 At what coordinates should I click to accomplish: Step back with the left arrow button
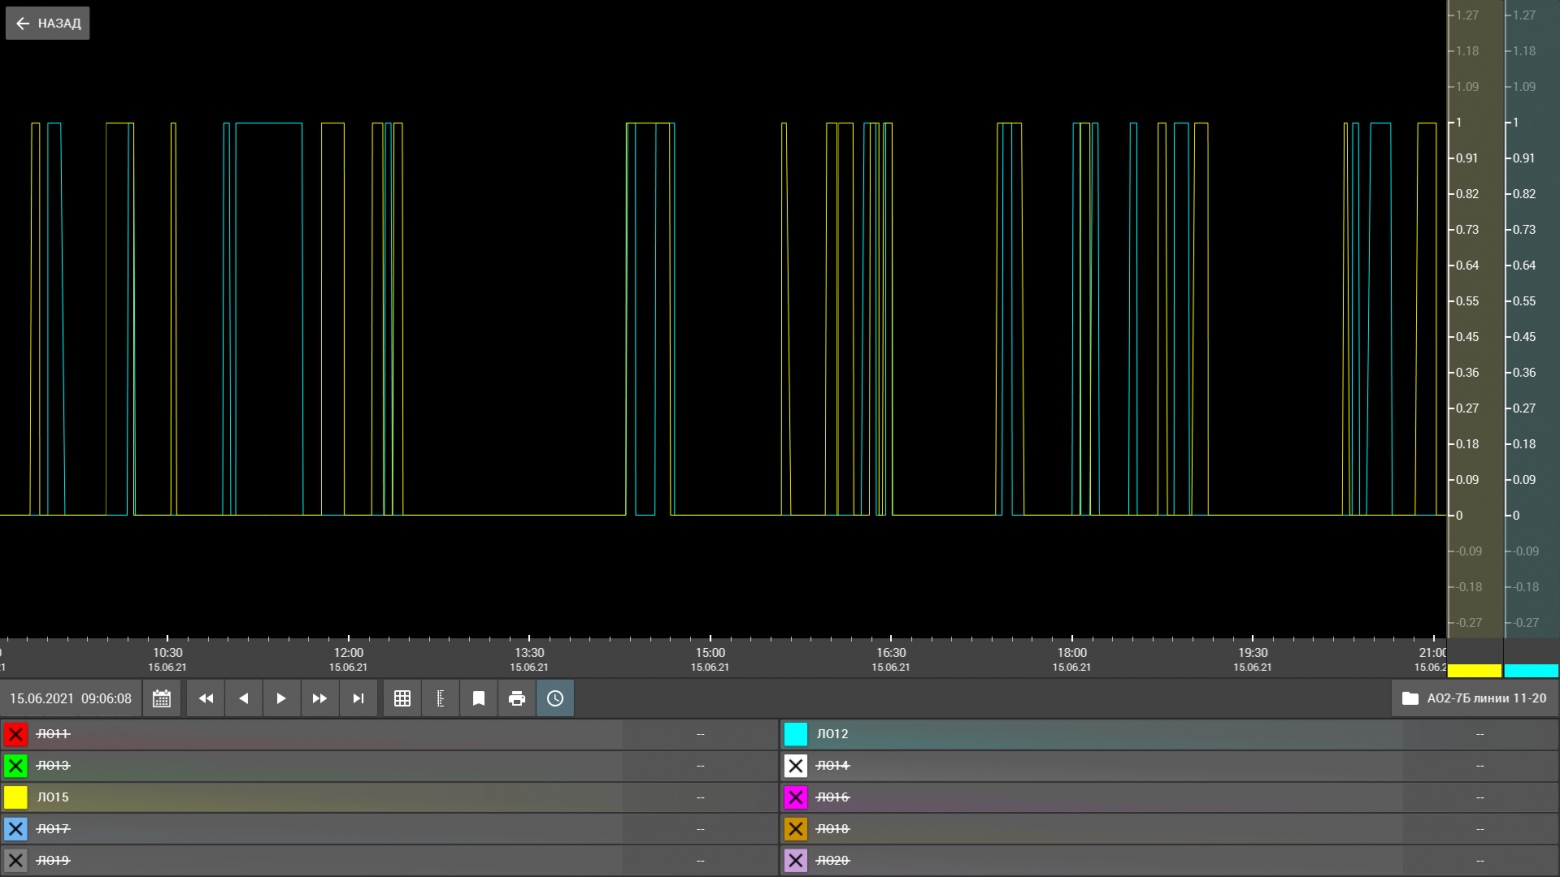[244, 698]
